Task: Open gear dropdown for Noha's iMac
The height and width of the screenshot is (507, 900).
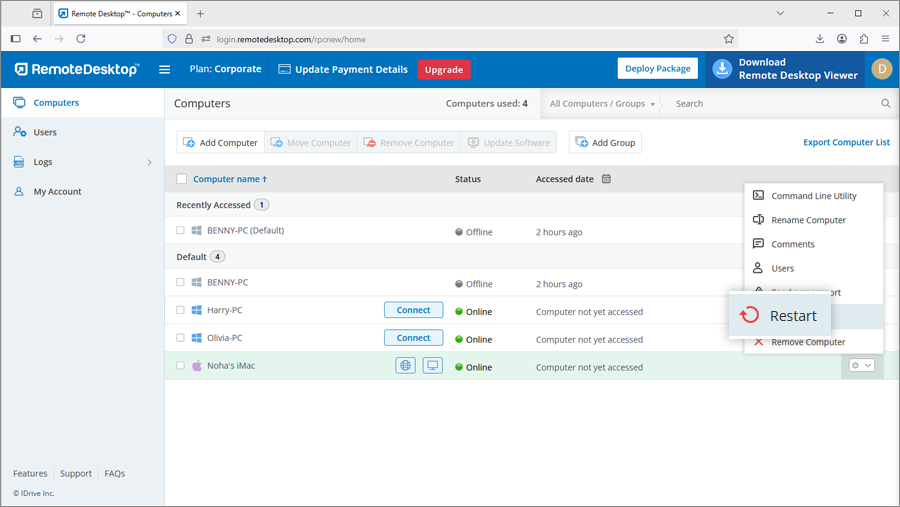Action: (861, 366)
